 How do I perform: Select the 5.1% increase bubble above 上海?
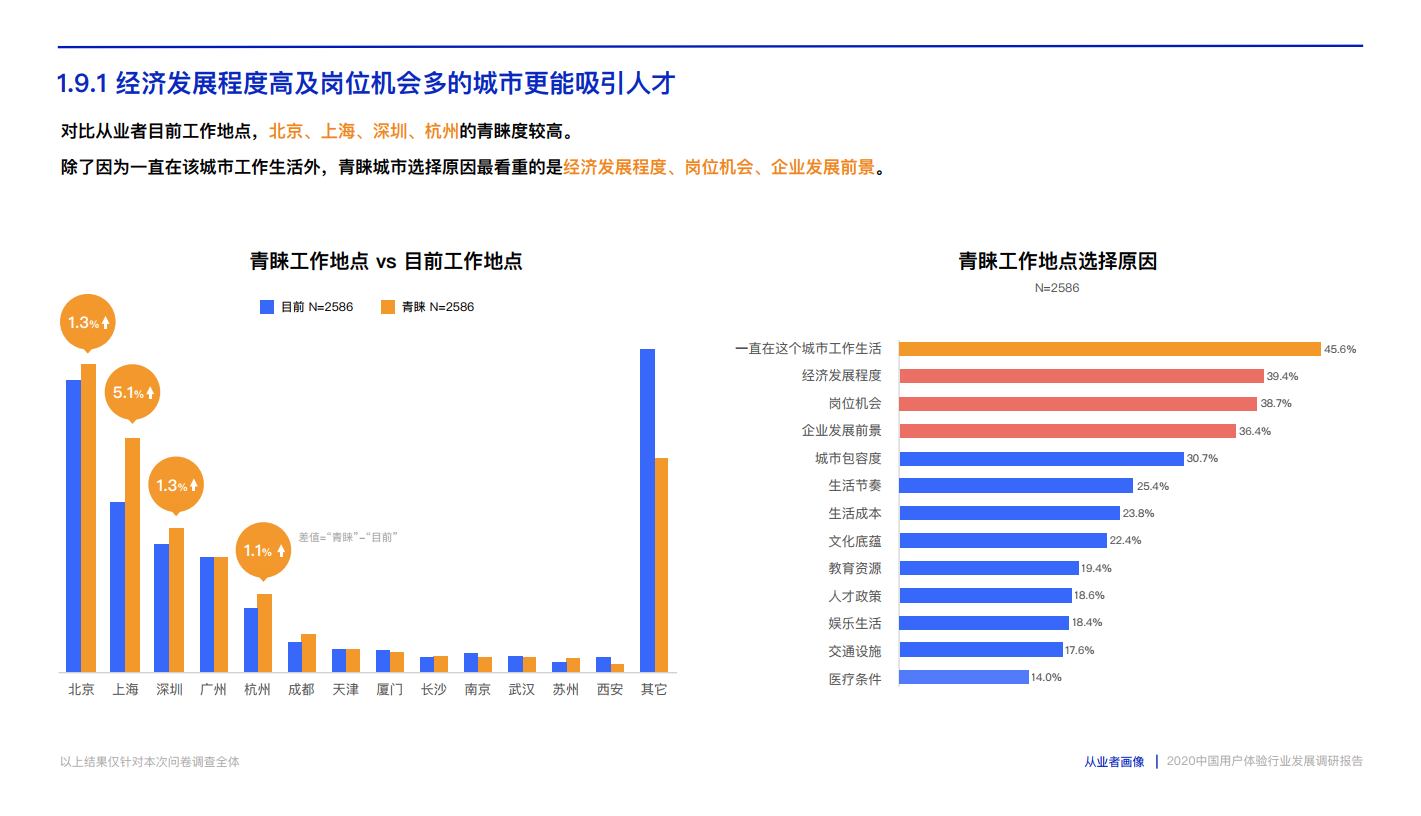[133, 393]
